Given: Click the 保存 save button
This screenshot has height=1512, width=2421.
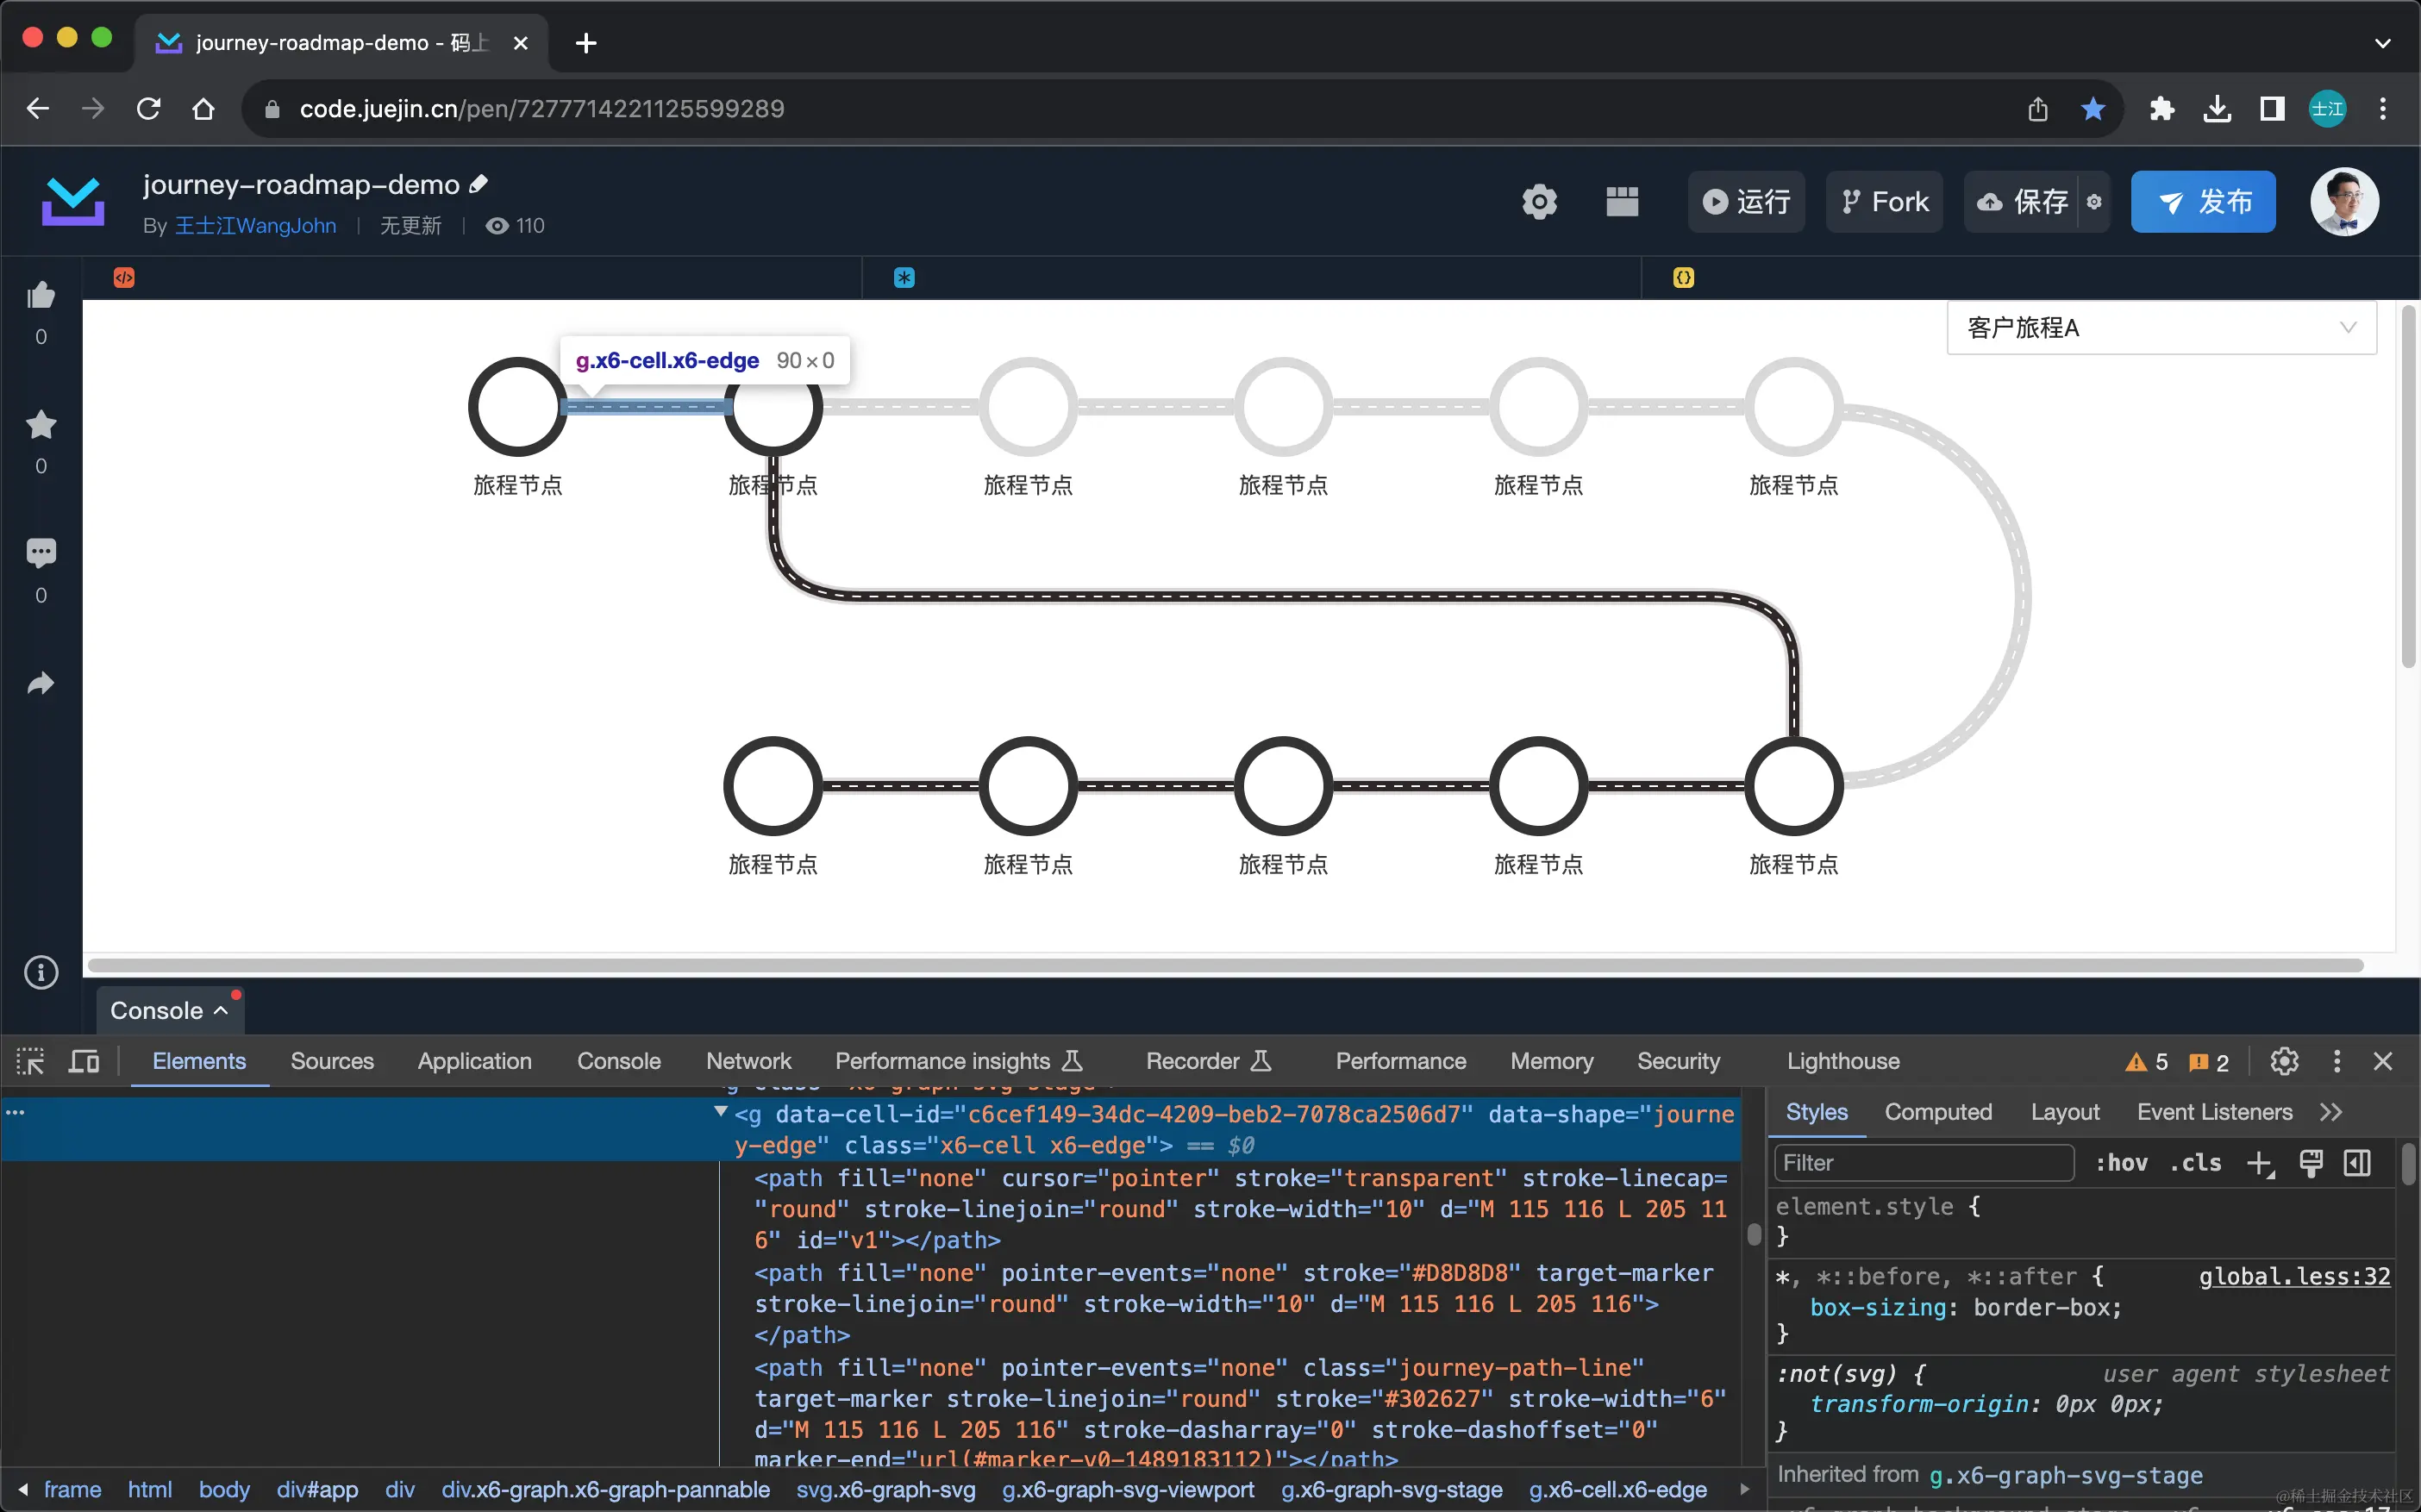Looking at the screenshot, I should pyautogui.click(x=2021, y=201).
